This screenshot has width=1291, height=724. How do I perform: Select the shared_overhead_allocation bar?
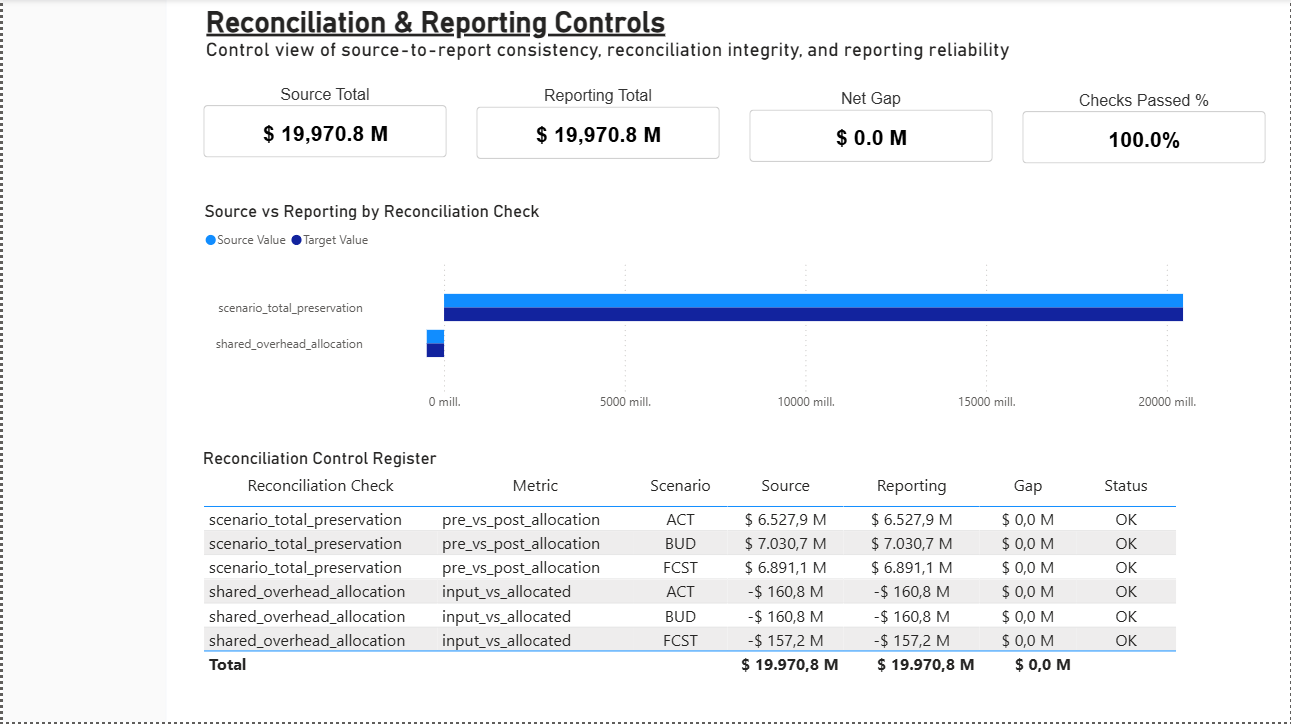(x=435, y=344)
